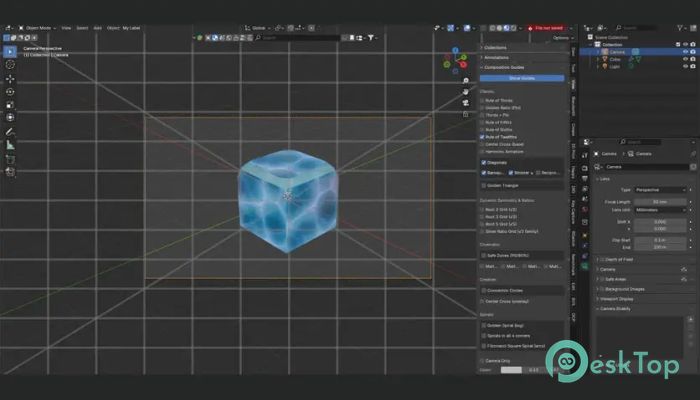
Task: Toggle camera view icon in viewport
Action: [466, 103]
